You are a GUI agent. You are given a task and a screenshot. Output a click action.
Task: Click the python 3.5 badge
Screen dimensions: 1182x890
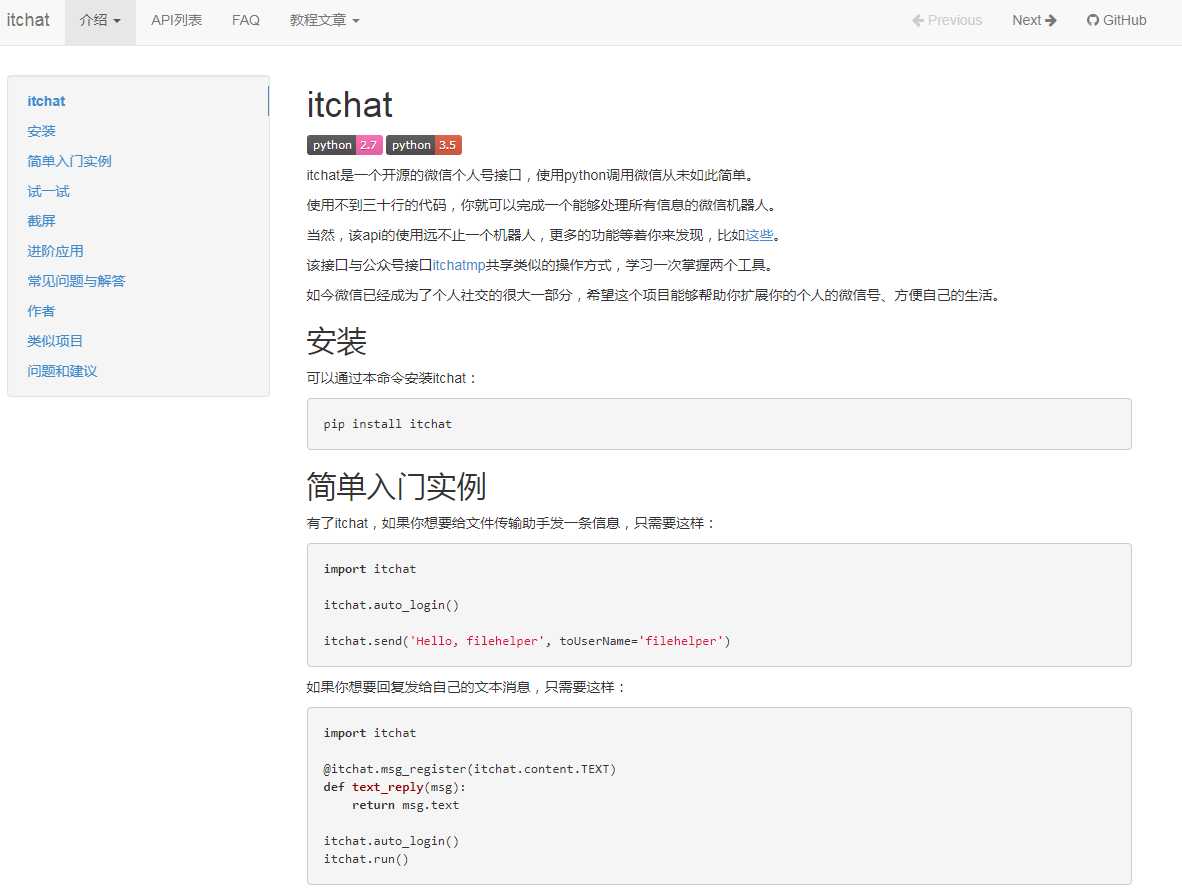pos(424,145)
